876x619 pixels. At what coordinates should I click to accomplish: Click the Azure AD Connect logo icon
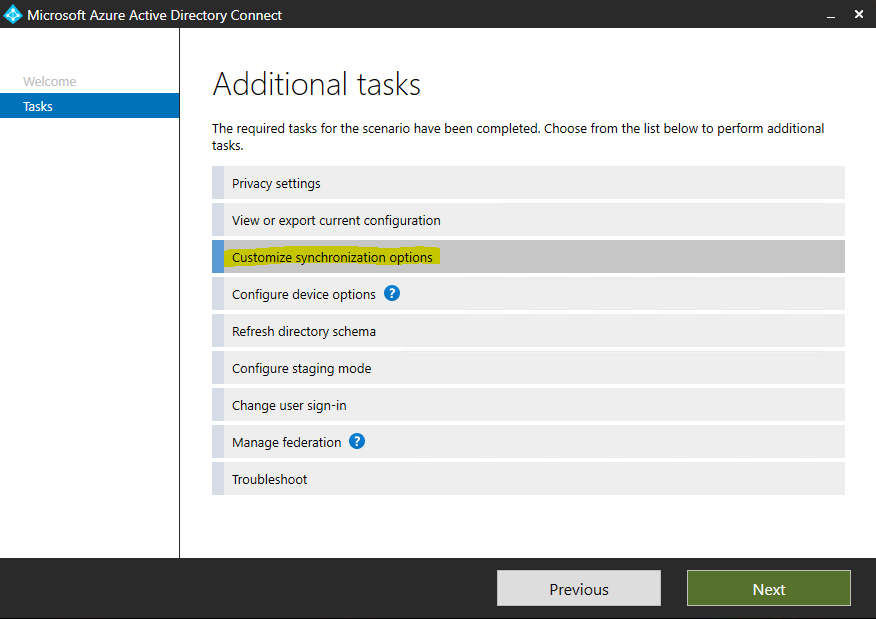[x=12, y=15]
